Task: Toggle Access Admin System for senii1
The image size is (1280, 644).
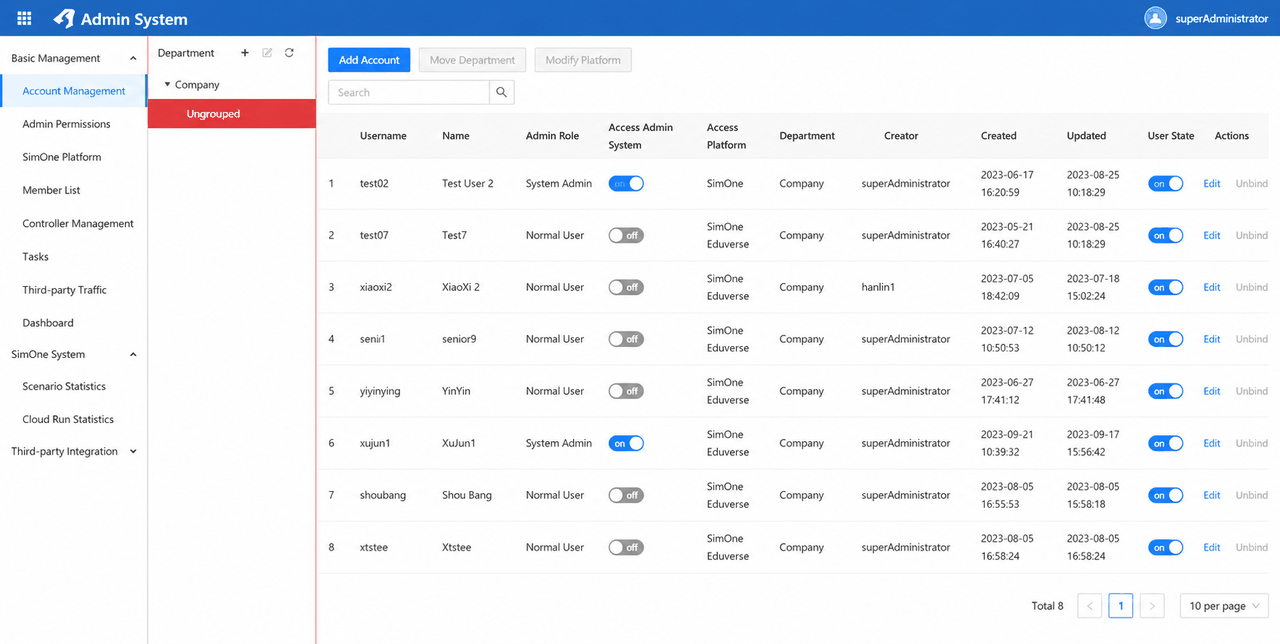Action: point(626,339)
